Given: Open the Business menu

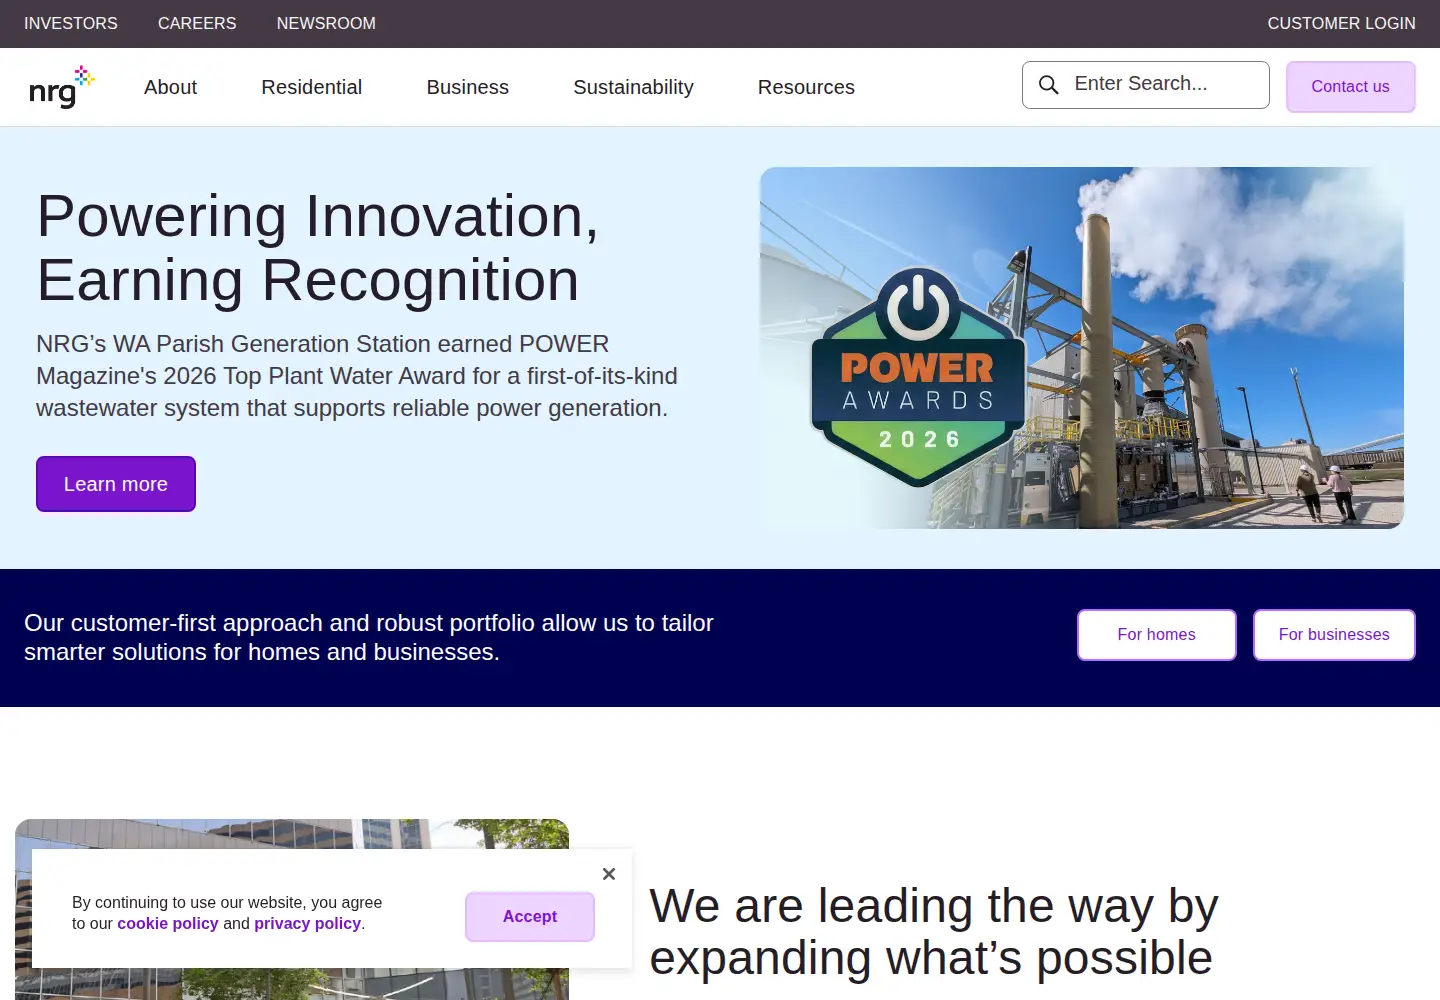Looking at the screenshot, I should pos(467,87).
